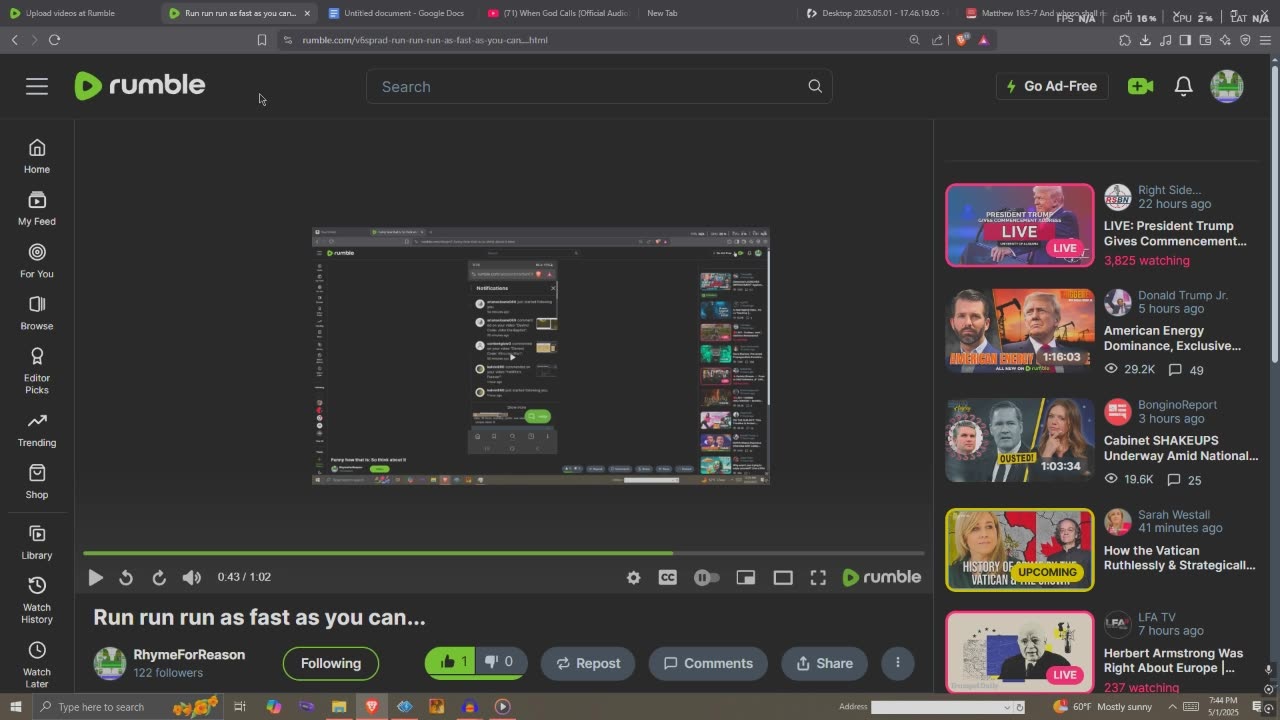Skip forward with forward arrow
The image size is (1280, 720).
tap(159, 577)
